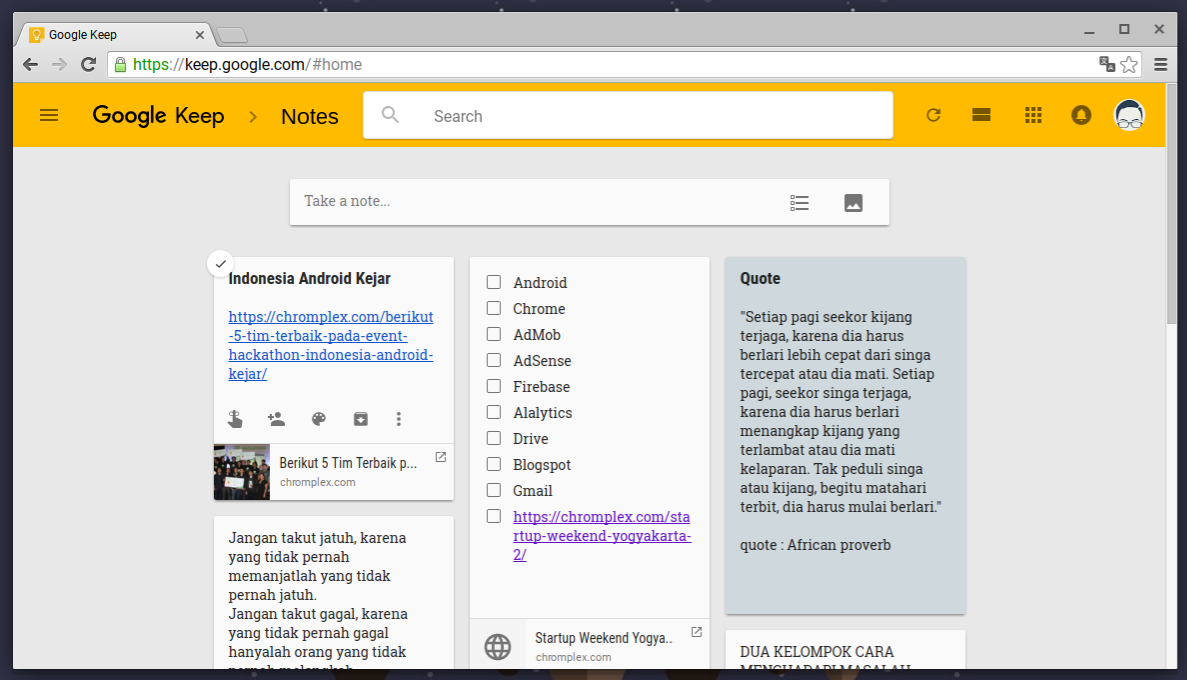This screenshot has width=1187, height=680.
Task: Open a new browser tab
Action: point(232,35)
